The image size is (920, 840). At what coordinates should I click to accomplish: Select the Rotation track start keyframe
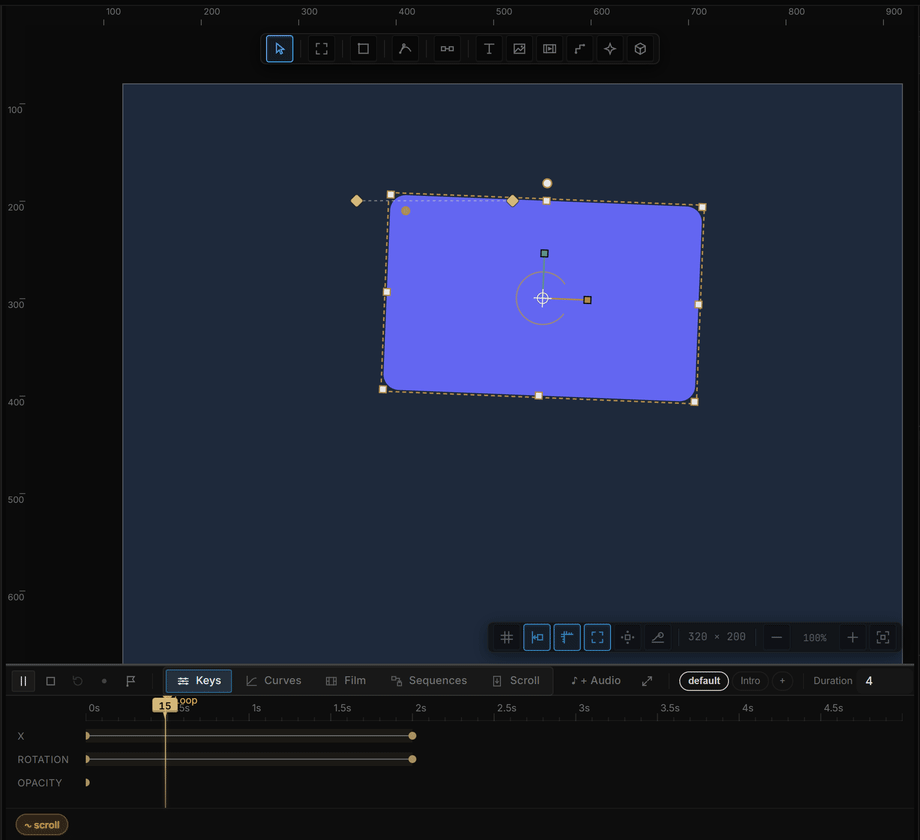[x=87, y=759]
